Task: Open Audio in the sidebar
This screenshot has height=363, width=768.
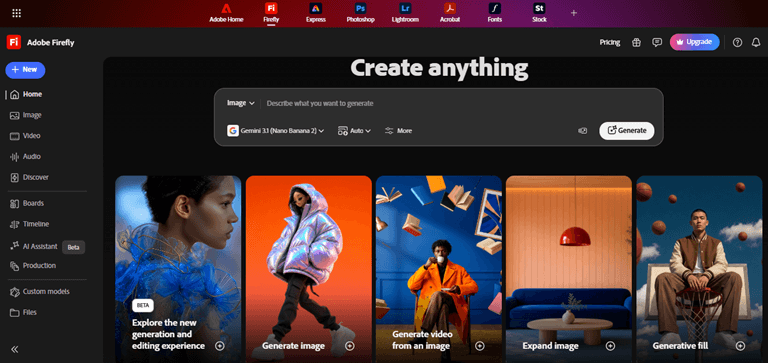Action: (x=25, y=157)
